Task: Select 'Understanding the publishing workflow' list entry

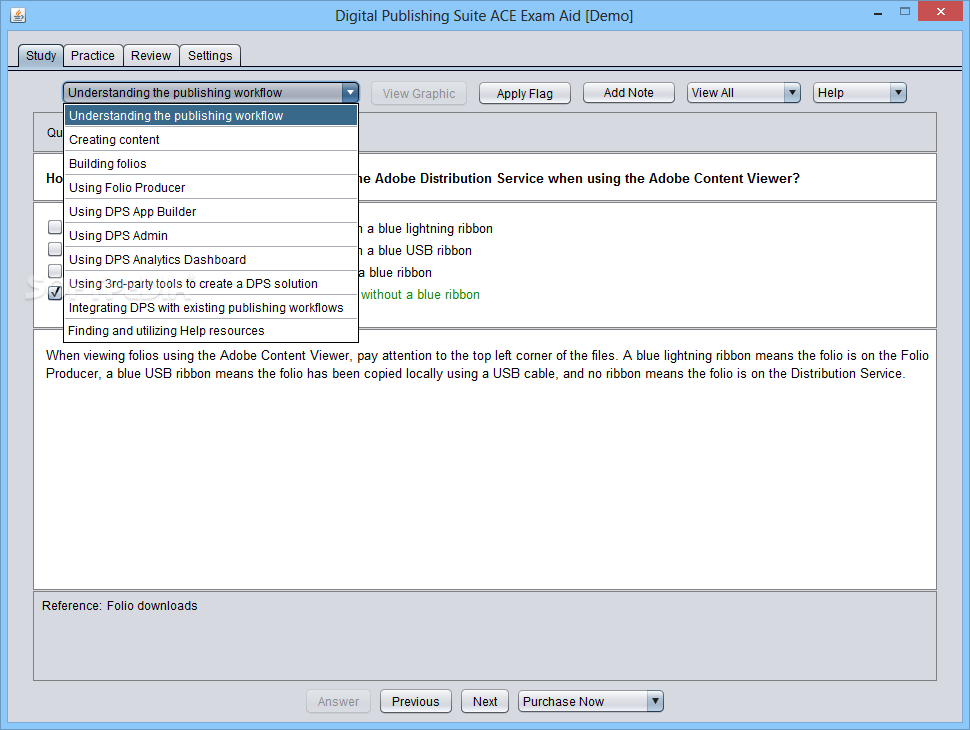Action: (x=211, y=116)
